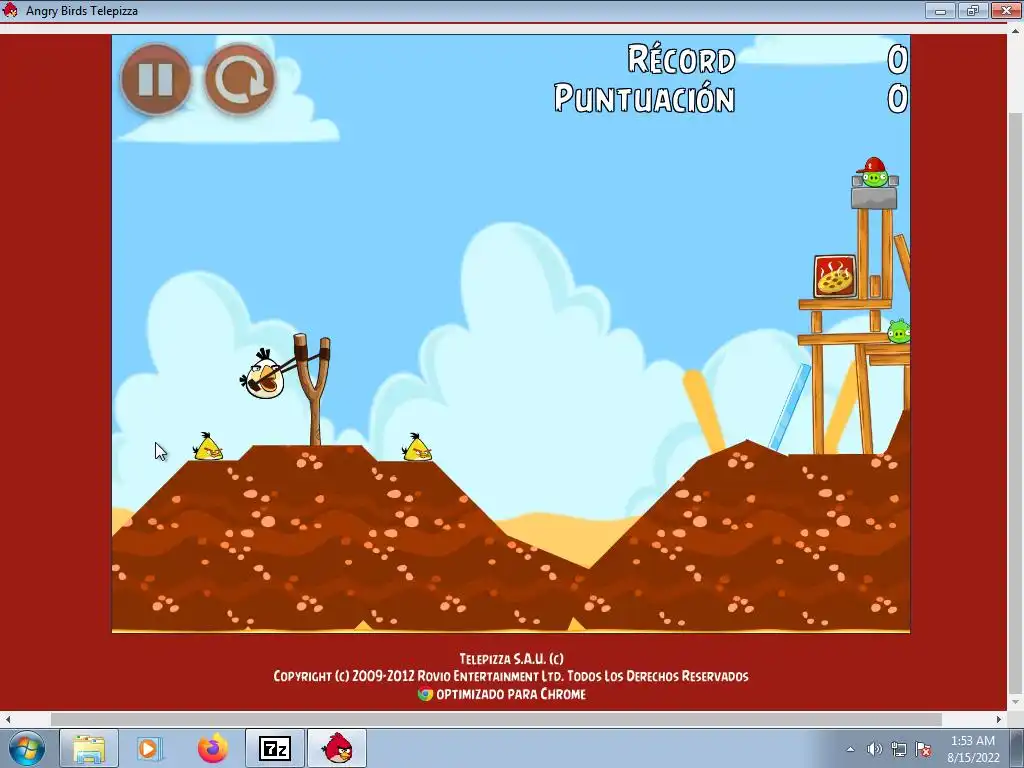Close the Angry Birds Telepizza window
Screen dimensions: 1024x768
(1006, 10)
